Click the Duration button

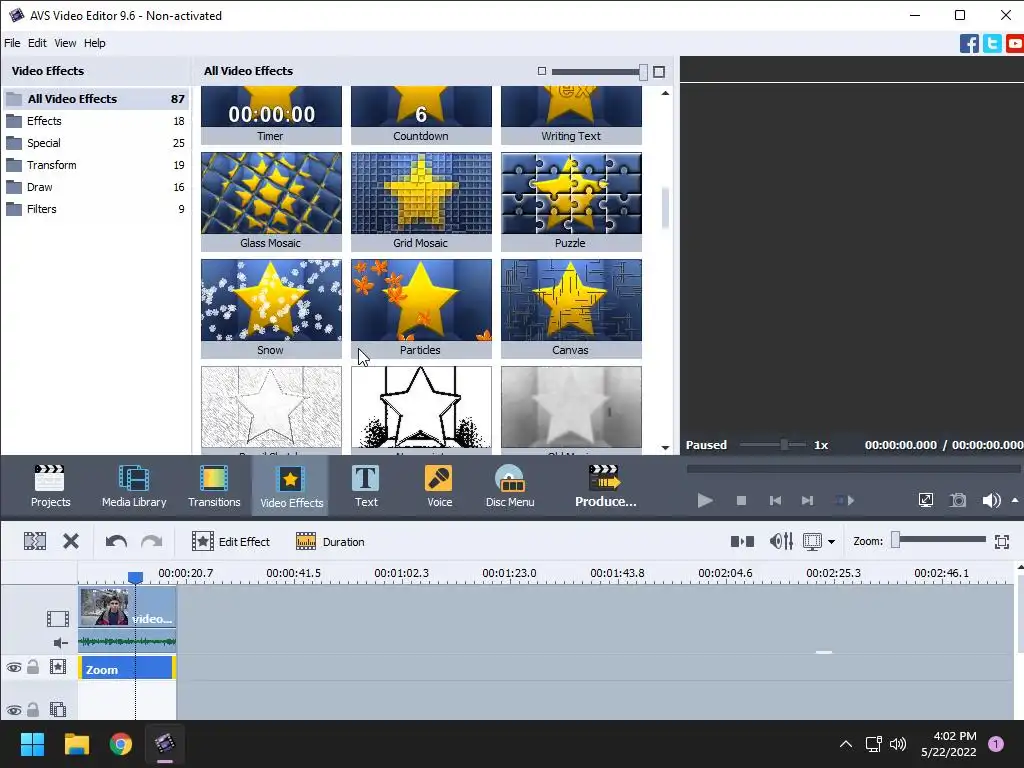click(x=330, y=541)
